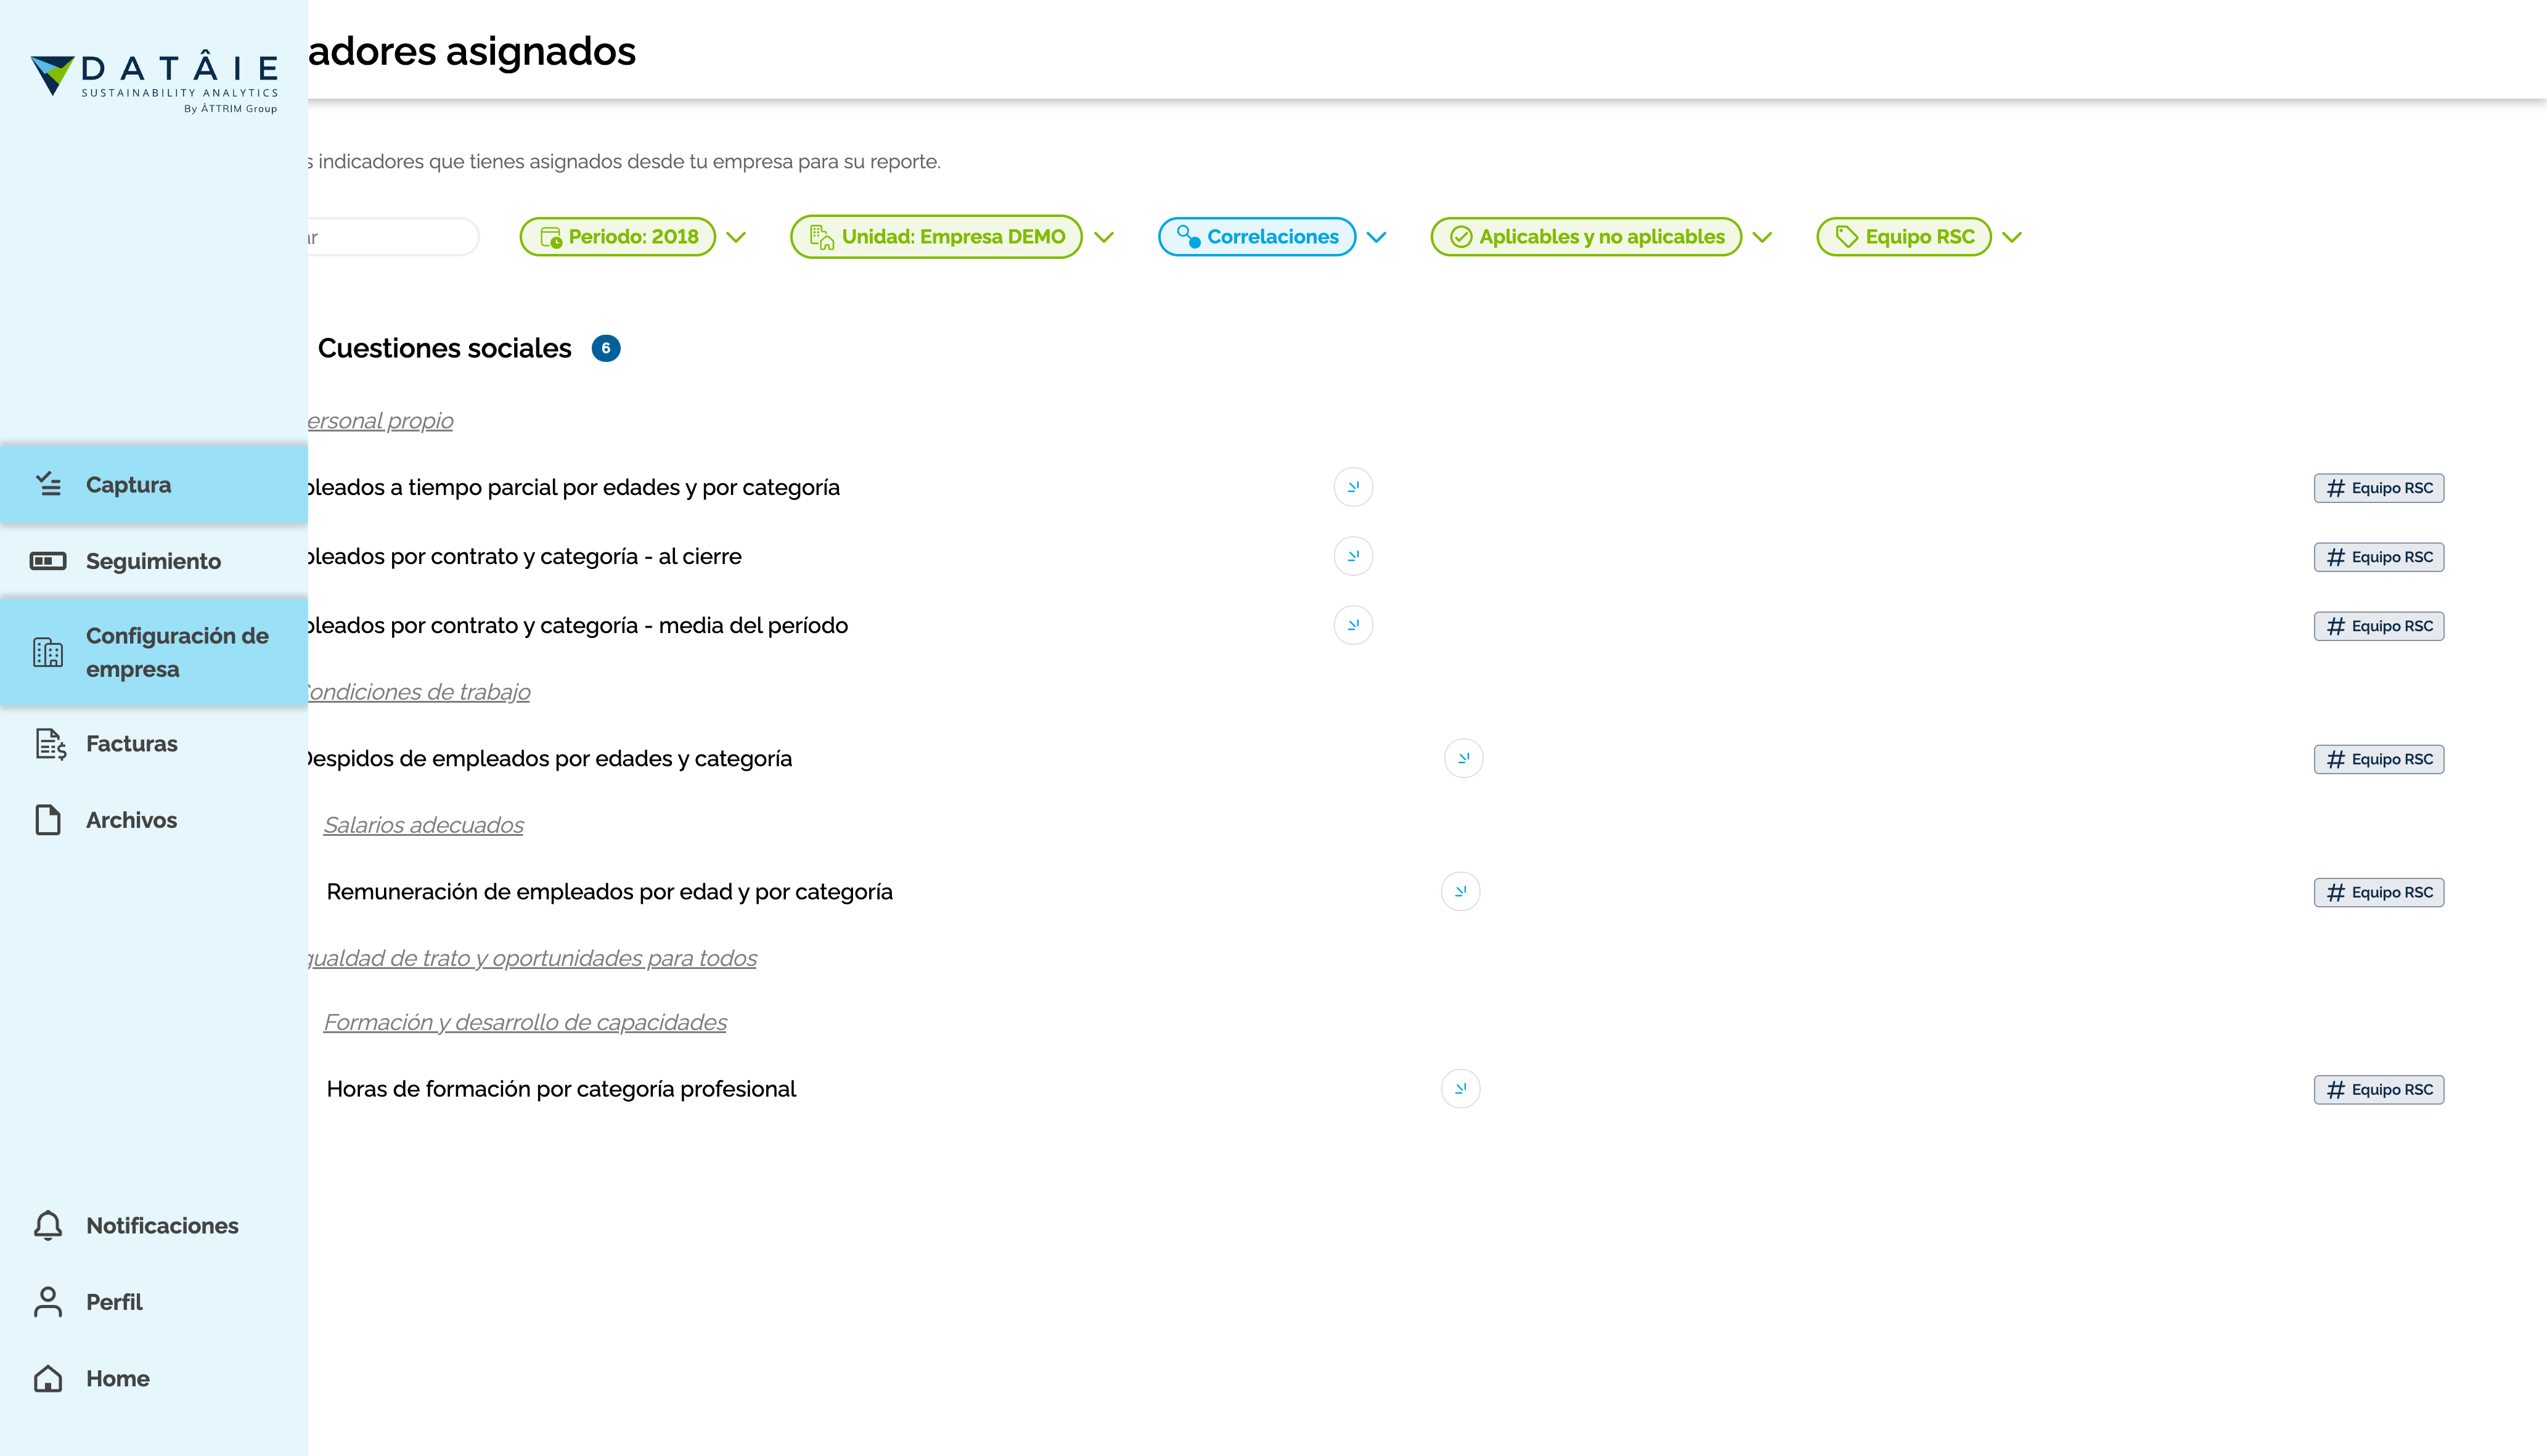Expand the Unidad: Empresa DEMO chevron
This screenshot has width=2547, height=1456.
coord(1104,237)
